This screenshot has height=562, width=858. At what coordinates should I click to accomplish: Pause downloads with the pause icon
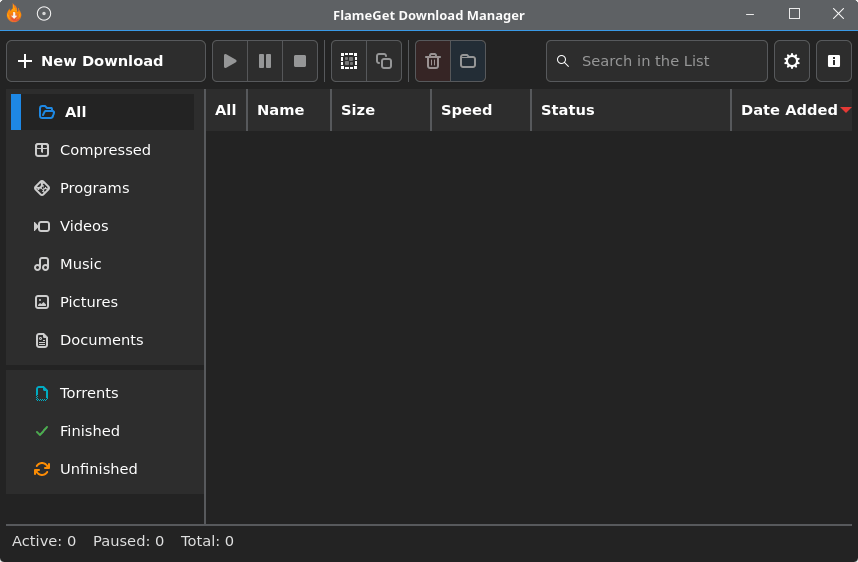(265, 61)
